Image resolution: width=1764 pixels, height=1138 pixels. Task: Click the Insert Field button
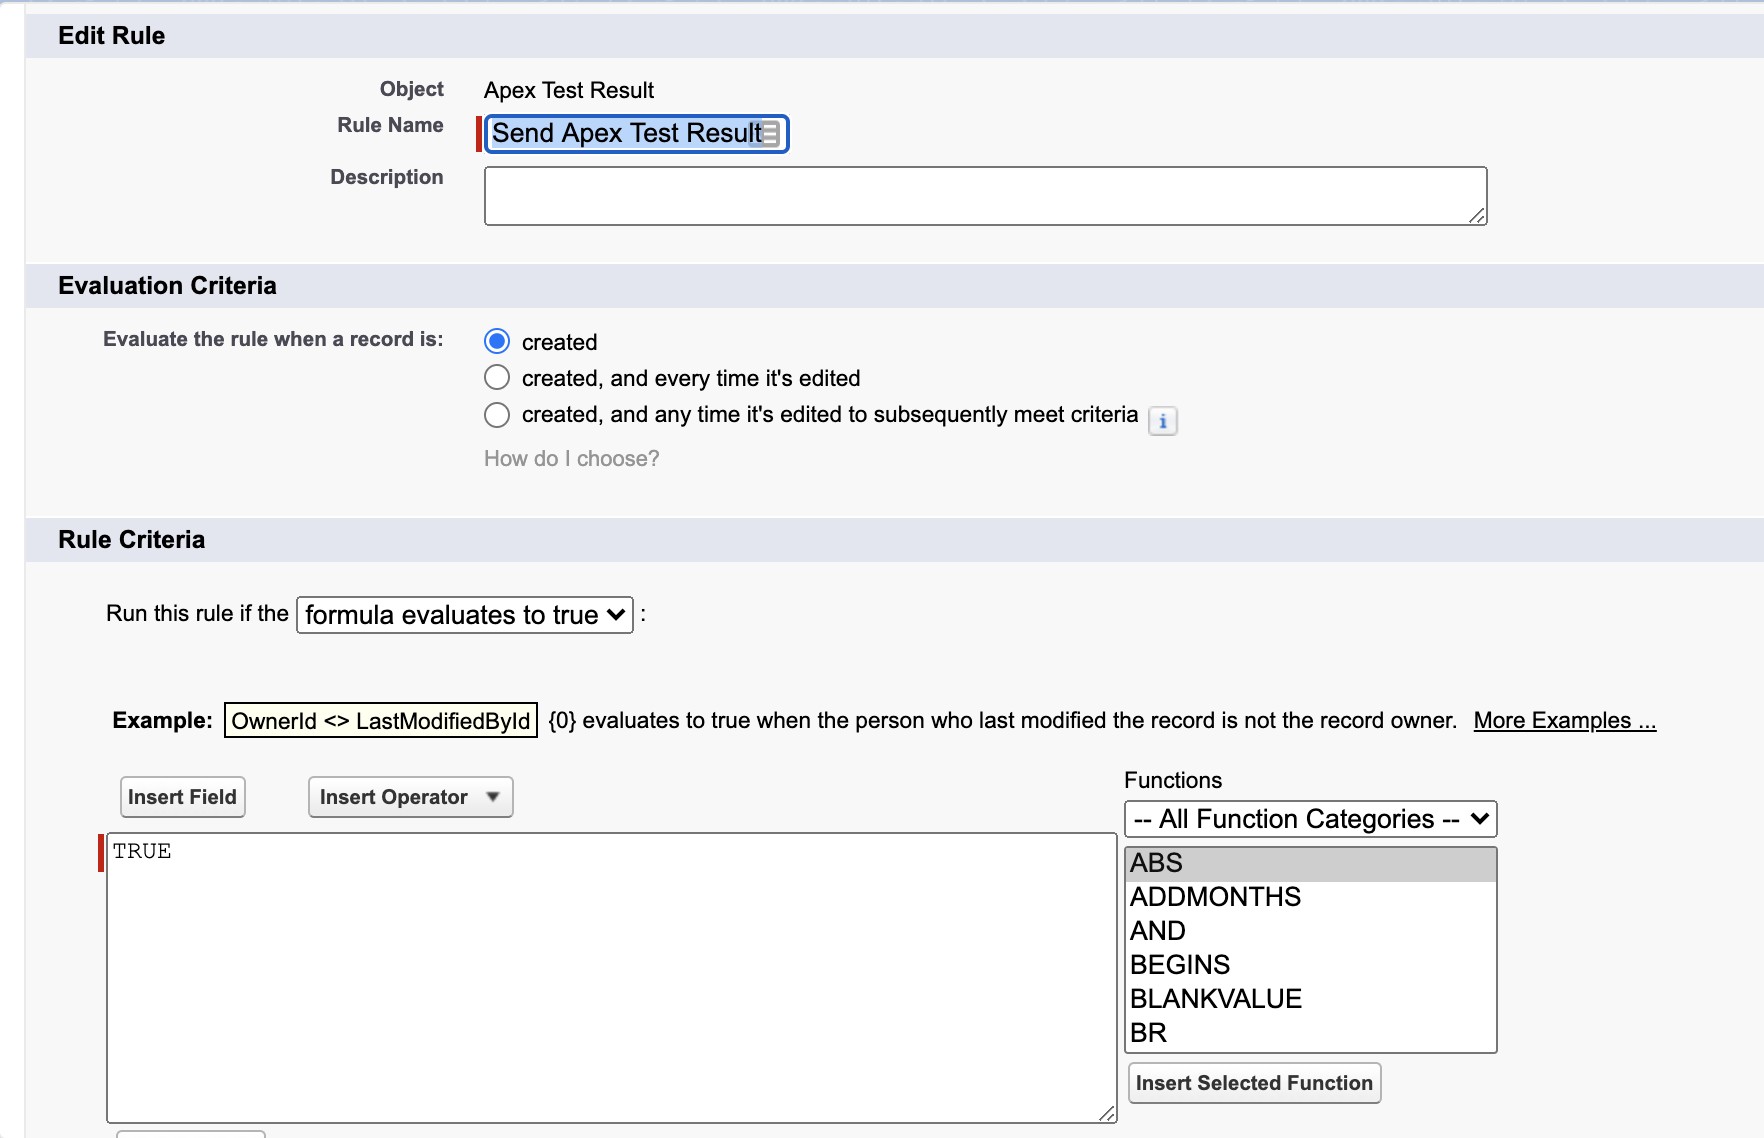pos(182,797)
